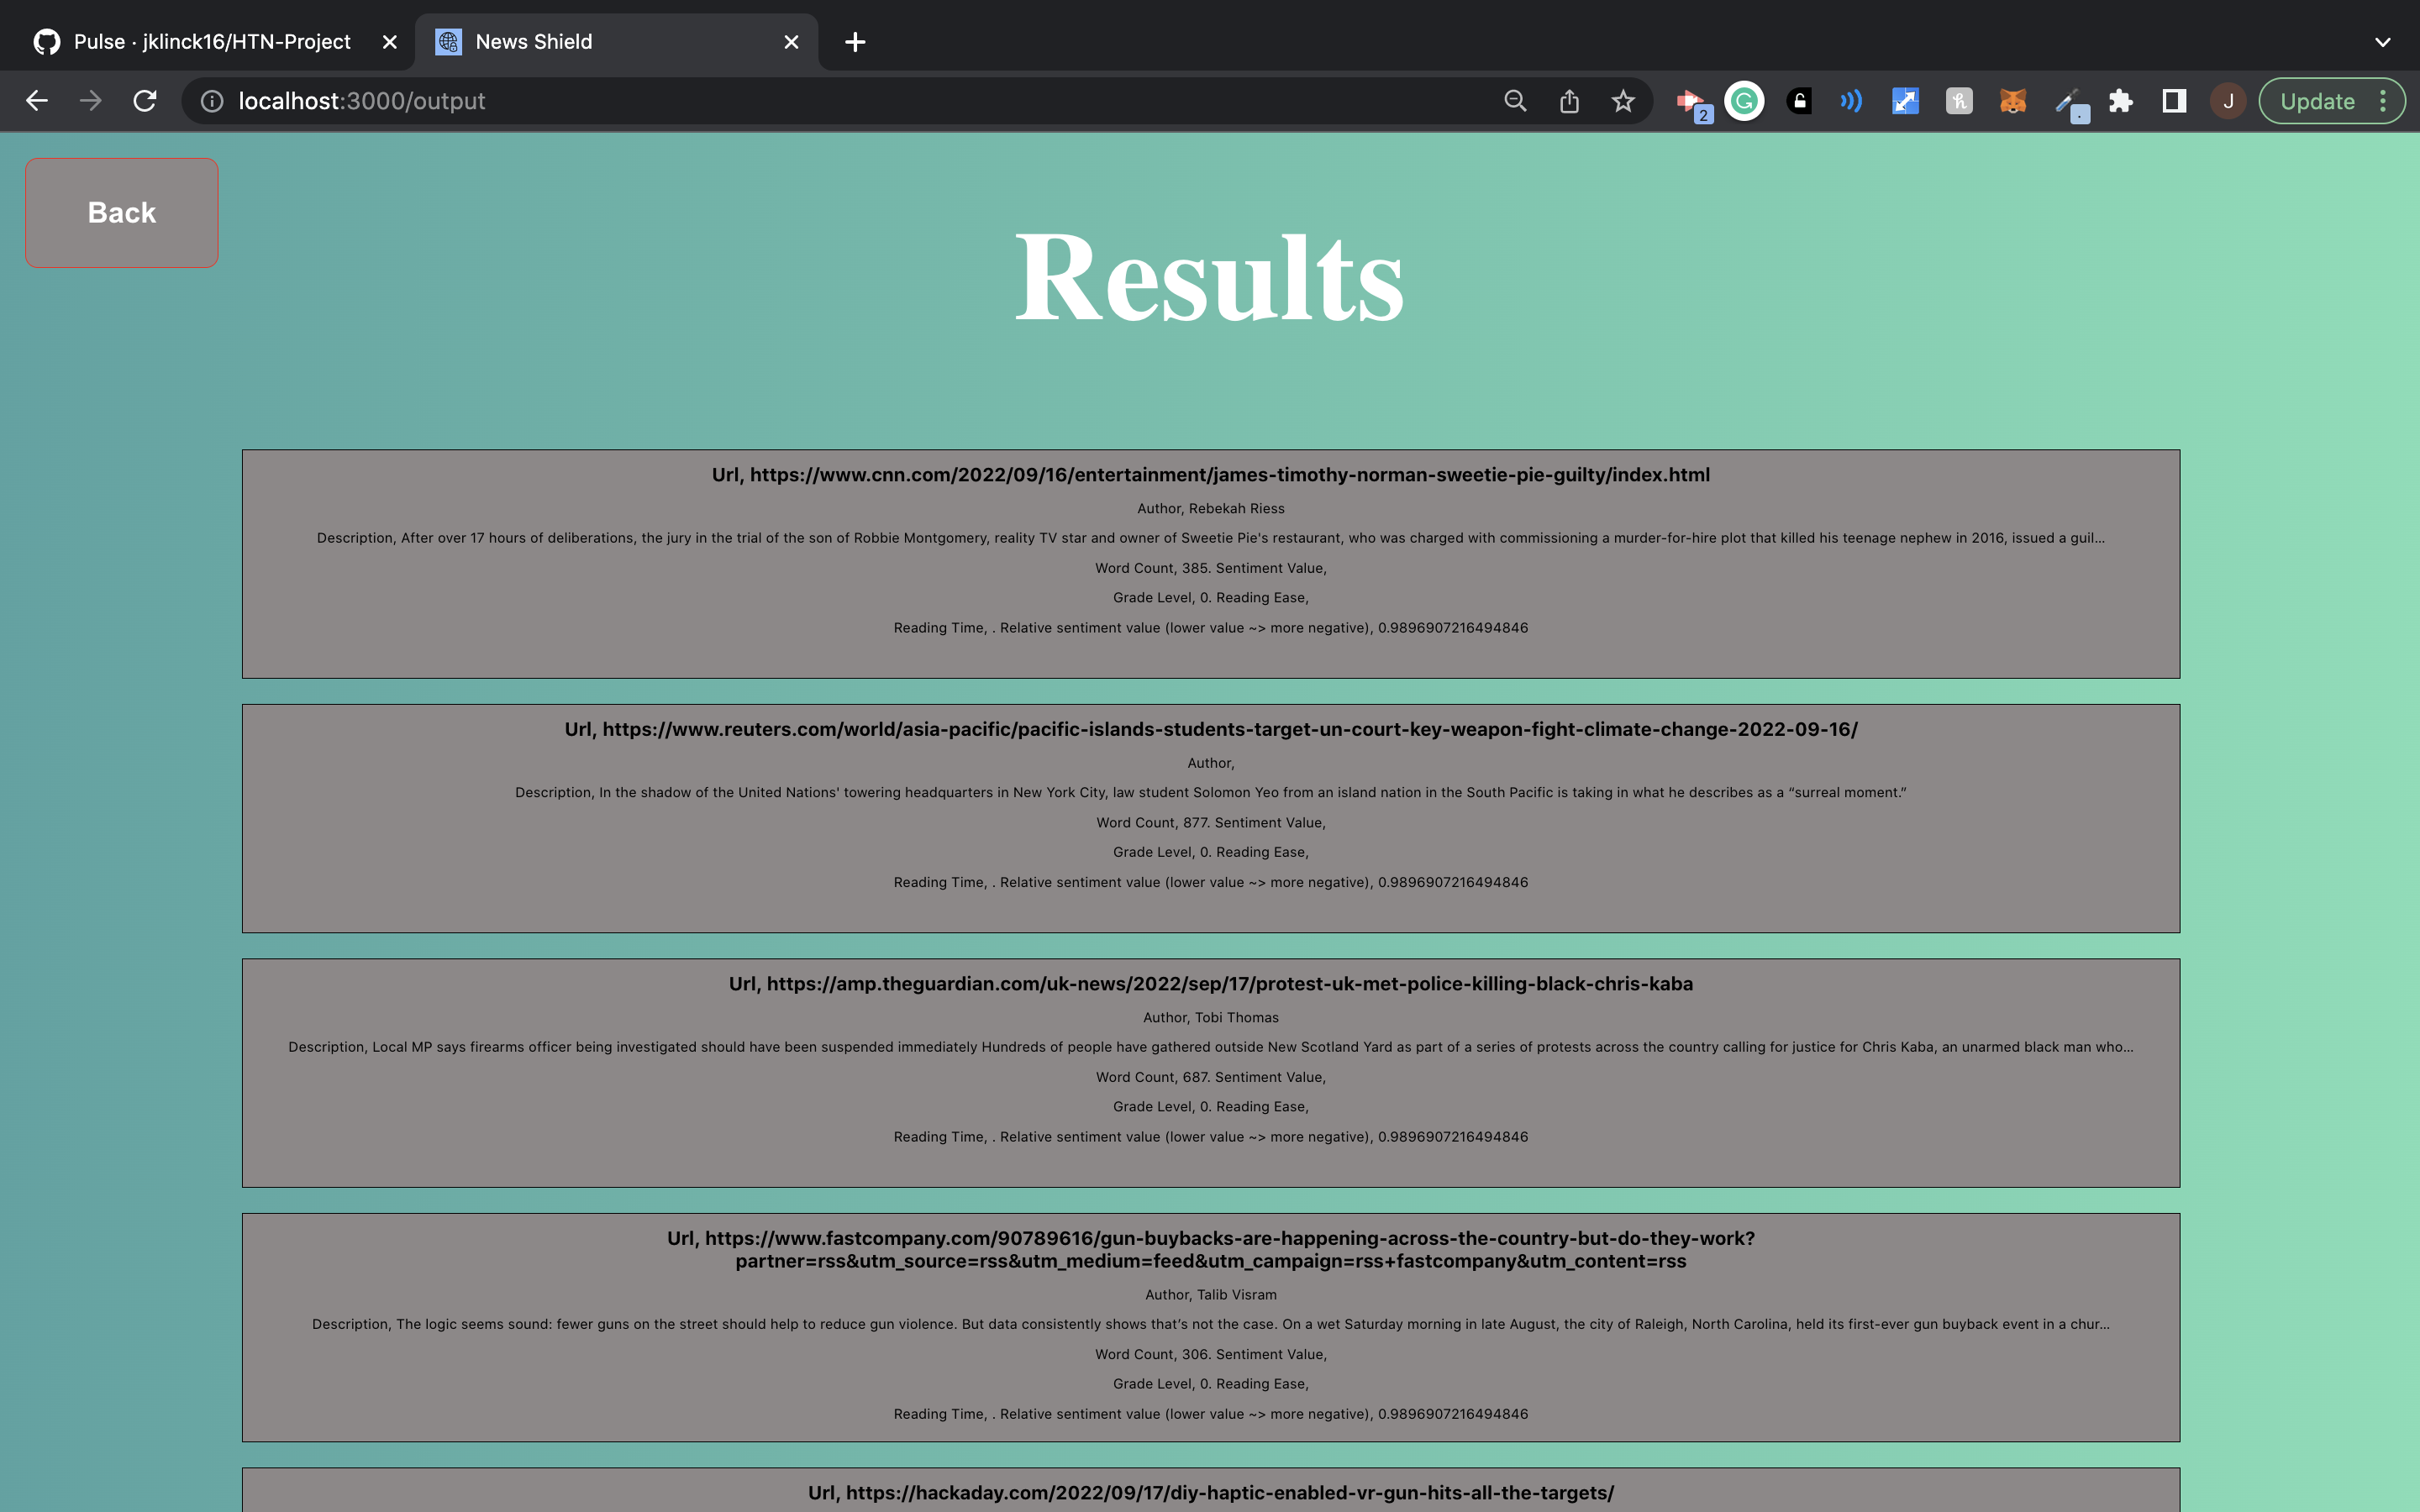View site information for localhost
Screen dimensions: 2420x1512
212,101
